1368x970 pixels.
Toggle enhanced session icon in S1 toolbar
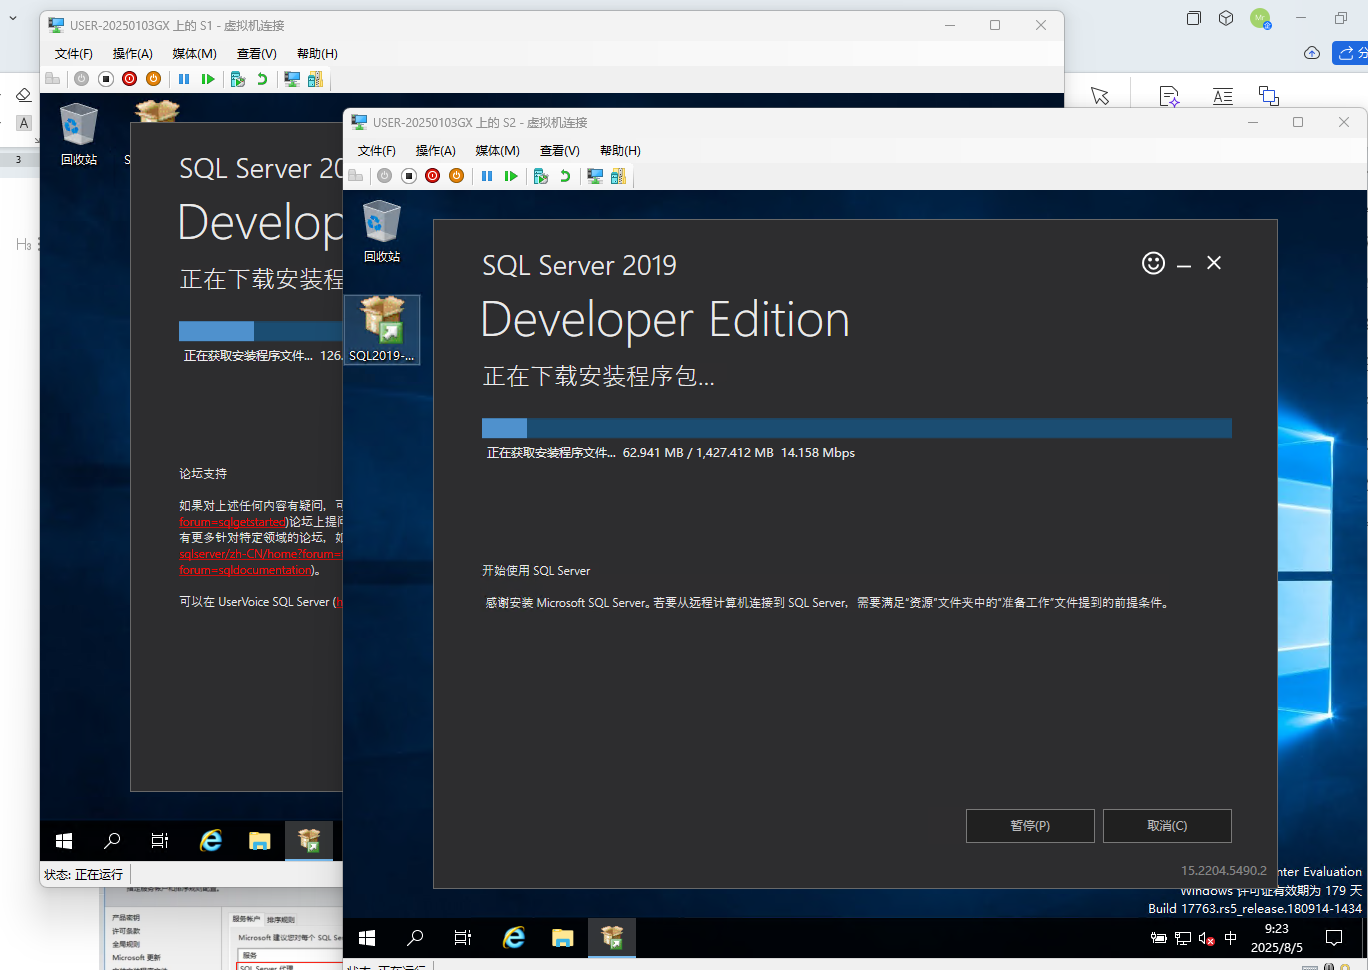[292, 79]
